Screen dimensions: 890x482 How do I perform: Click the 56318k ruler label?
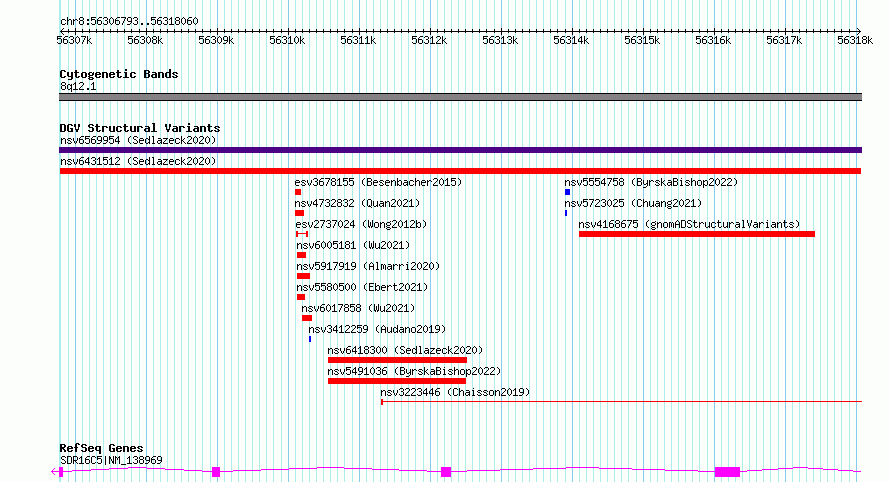(855, 40)
